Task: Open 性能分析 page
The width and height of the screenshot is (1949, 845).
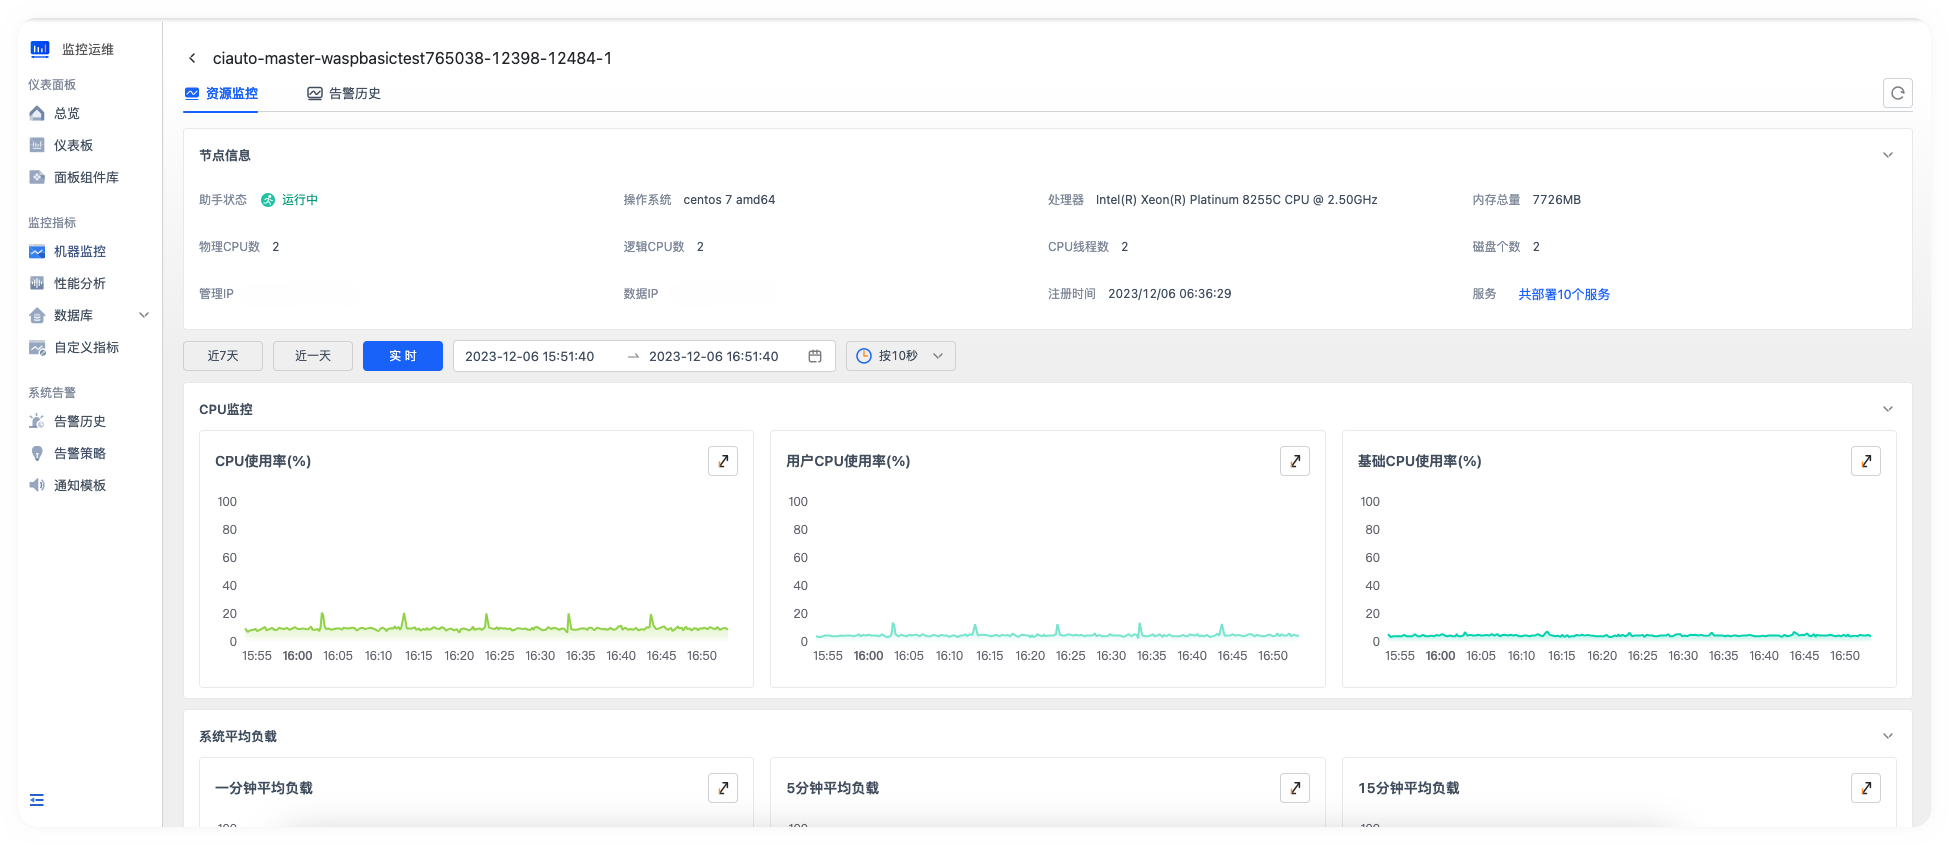Action: (80, 284)
